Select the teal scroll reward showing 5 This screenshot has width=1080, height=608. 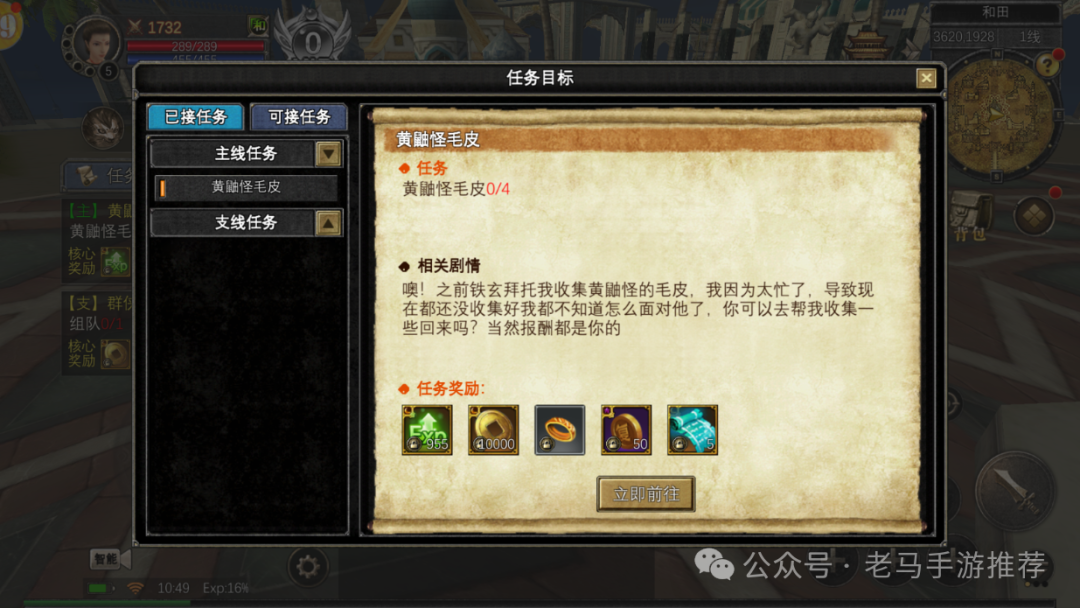click(x=692, y=430)
